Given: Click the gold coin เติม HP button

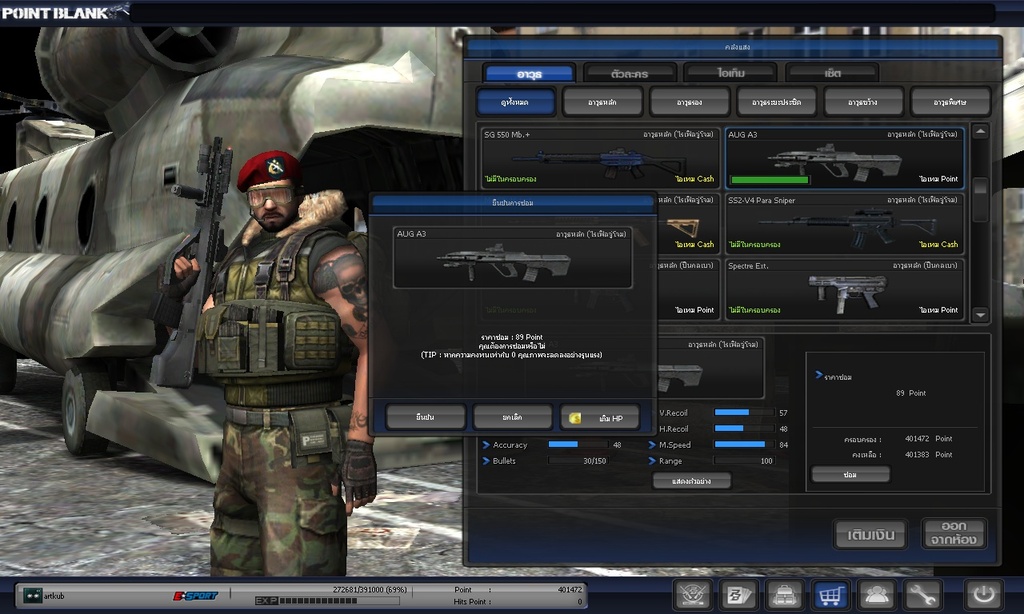Looking at the screenshot, I should click(x=599, y=416).
